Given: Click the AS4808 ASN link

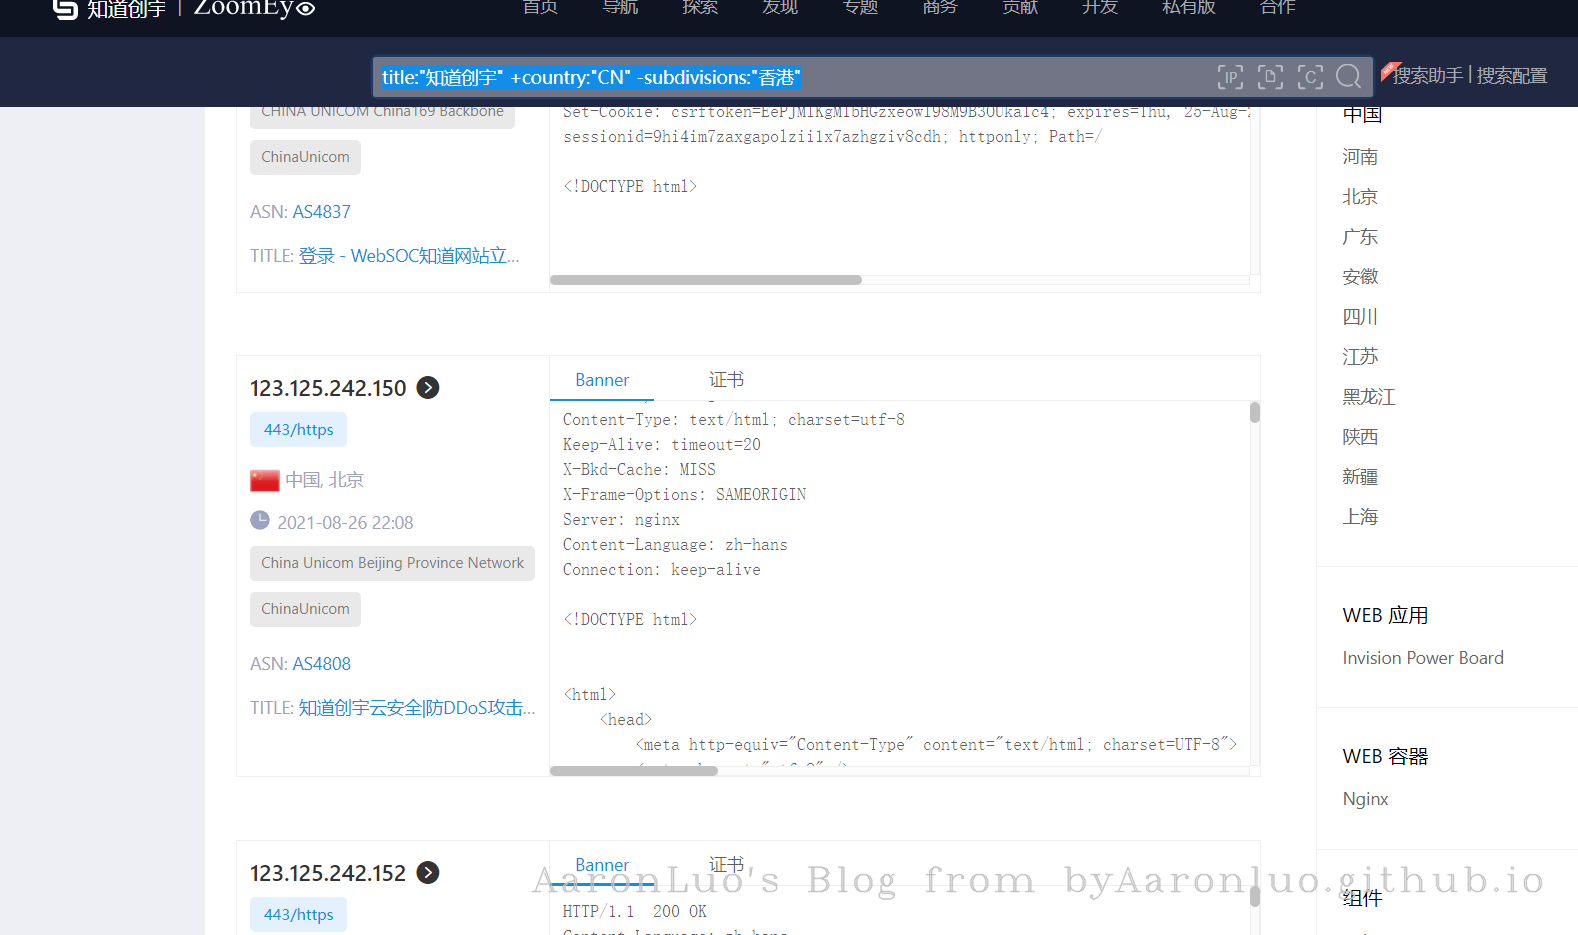Looking at the screenshot, I should point(321,664).
